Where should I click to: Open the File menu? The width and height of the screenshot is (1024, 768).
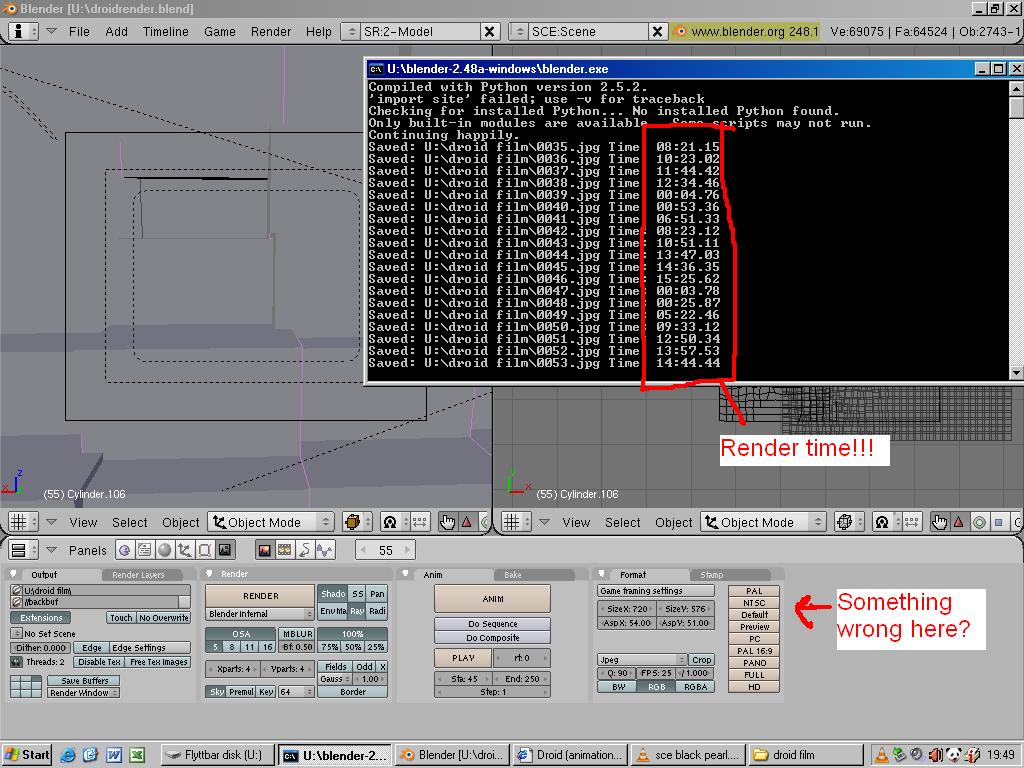(x=79, y=31)
